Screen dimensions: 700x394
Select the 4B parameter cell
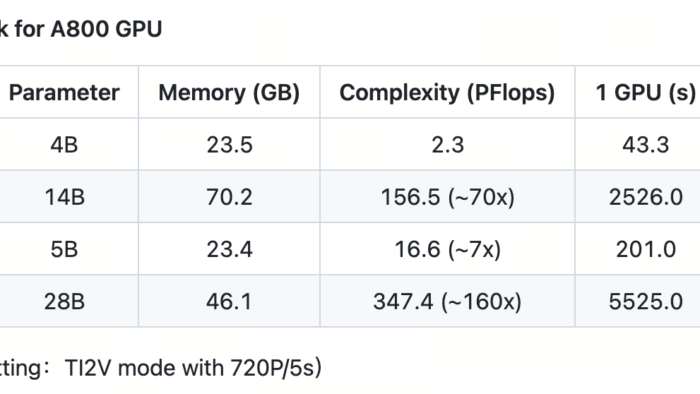click(64, 145)
